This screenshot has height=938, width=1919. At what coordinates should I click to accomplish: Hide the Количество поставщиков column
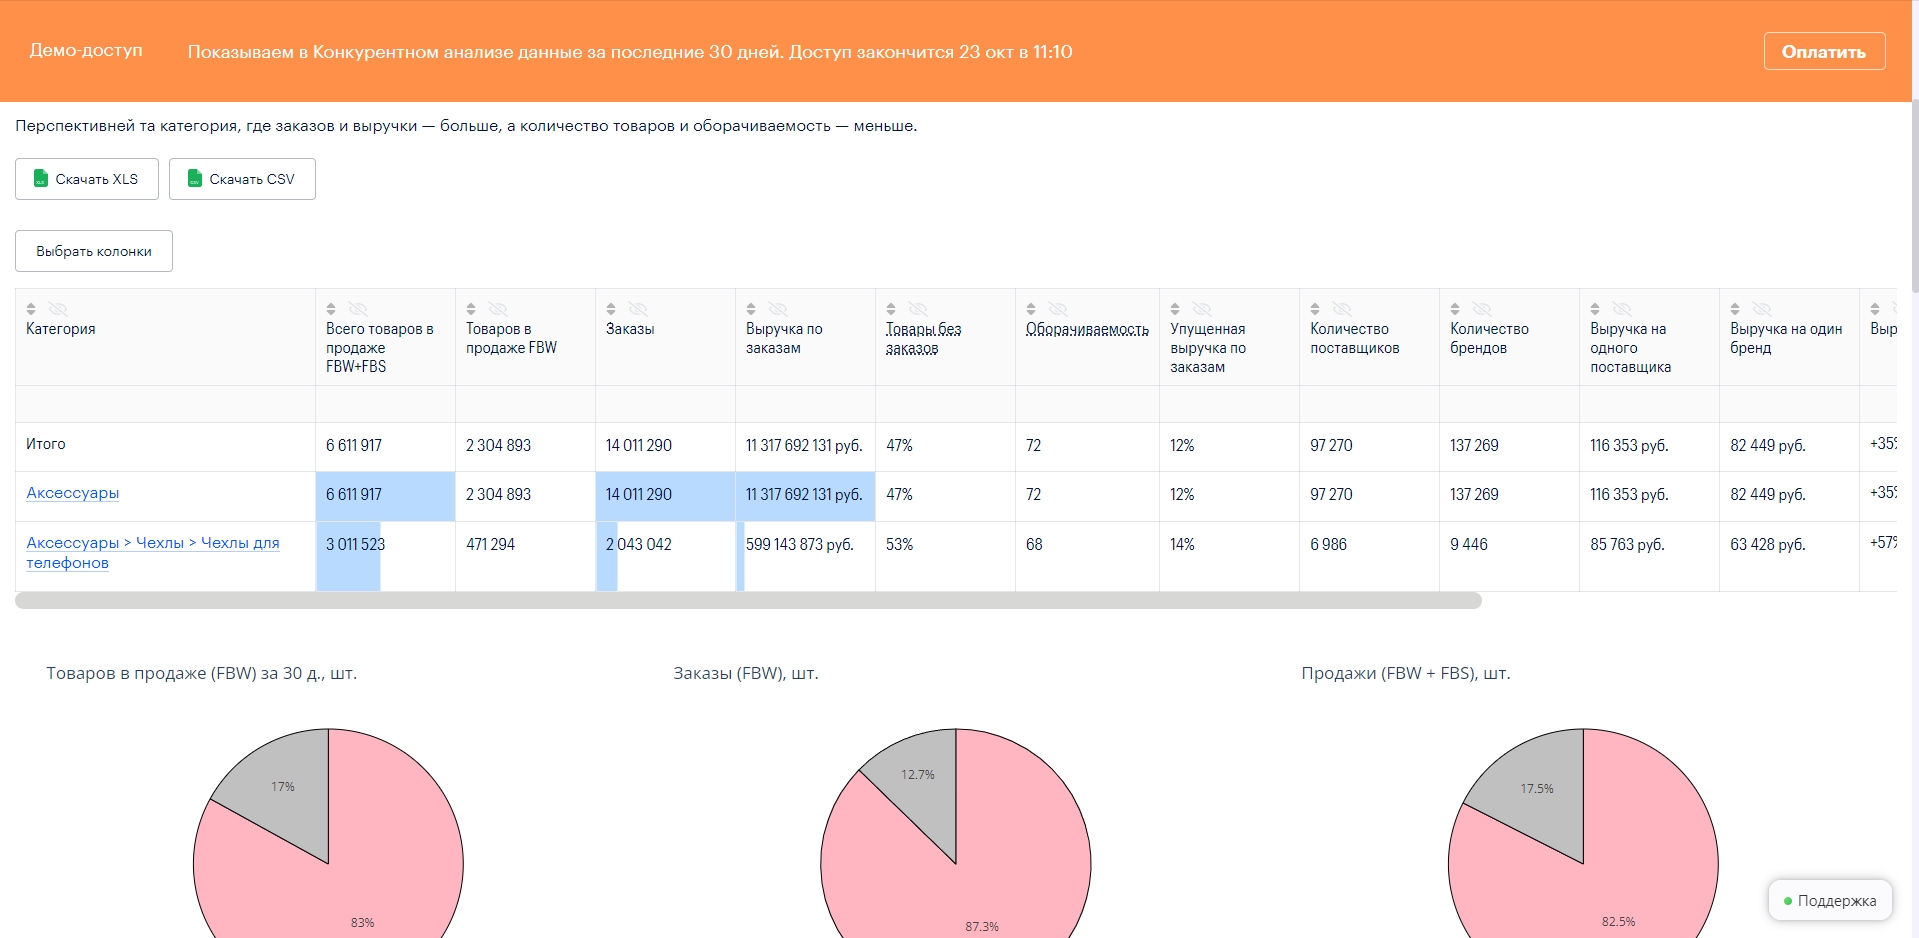pyautogui.click(x=1342, y=309)
